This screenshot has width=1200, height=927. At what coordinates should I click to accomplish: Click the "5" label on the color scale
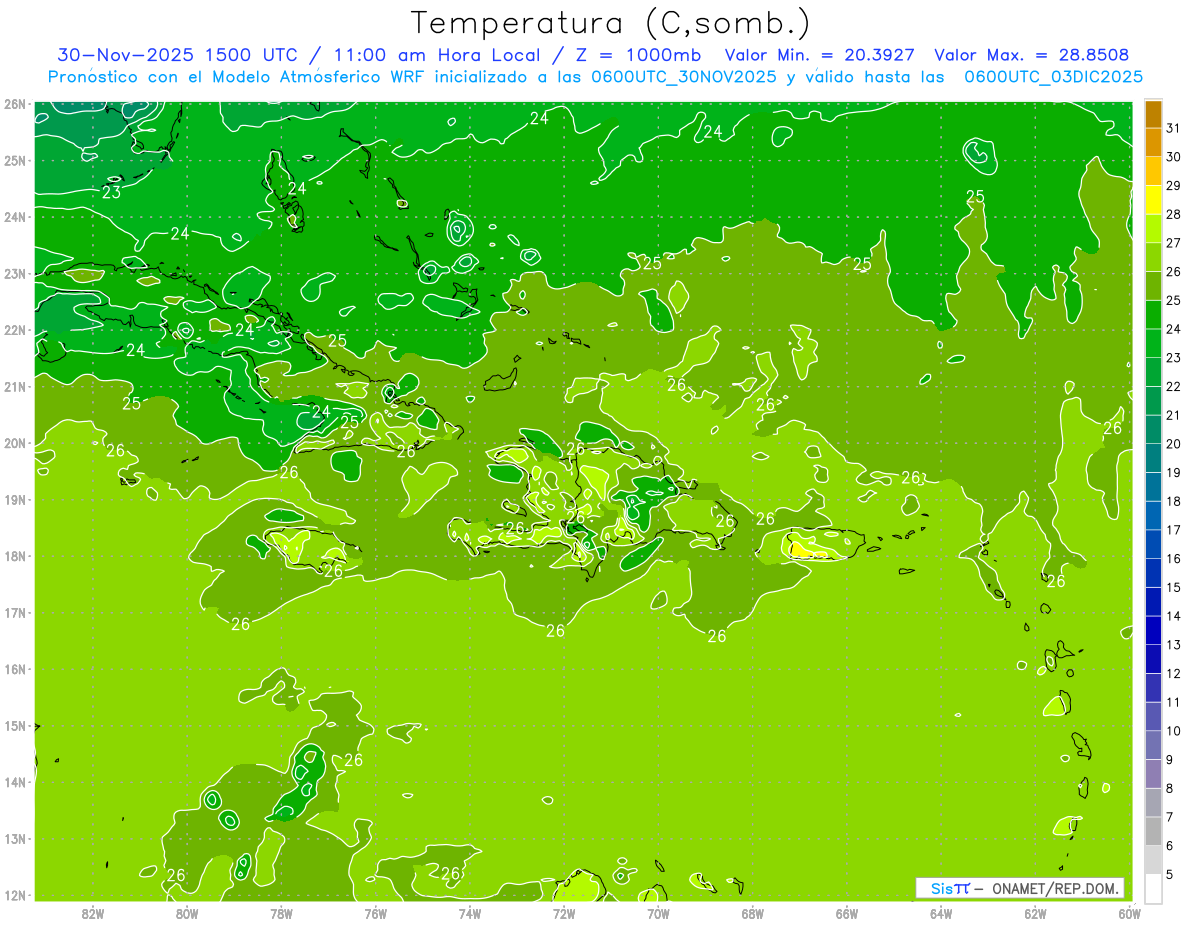click(1171, 874)
